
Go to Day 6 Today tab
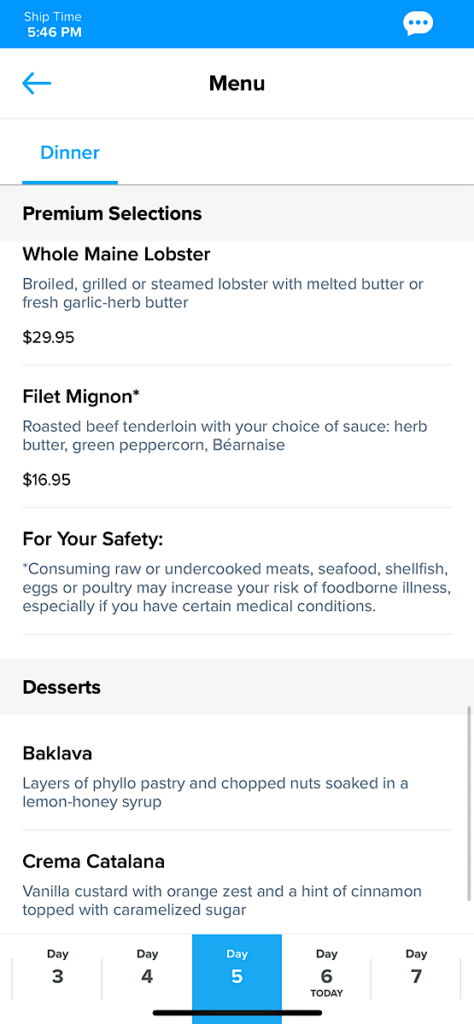[326, 972]
